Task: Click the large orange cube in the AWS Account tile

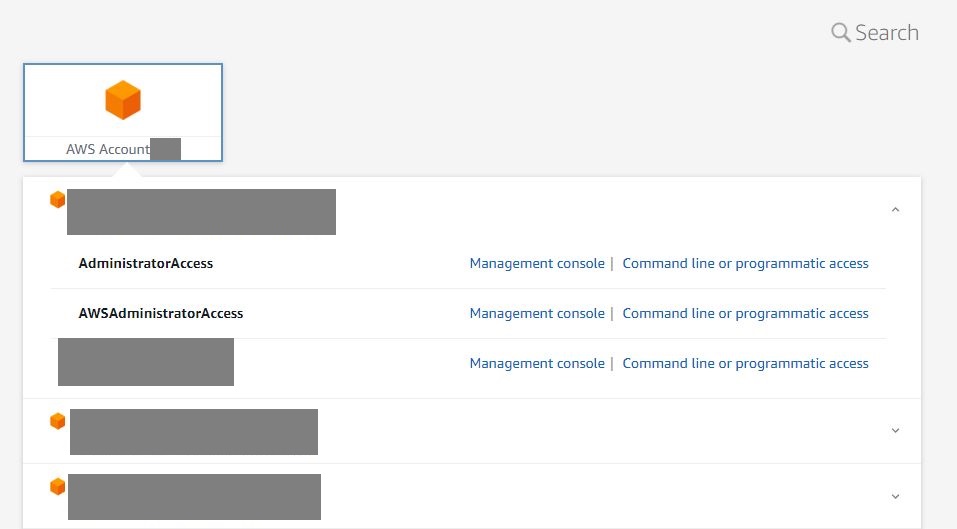Action: pos(123,100)
